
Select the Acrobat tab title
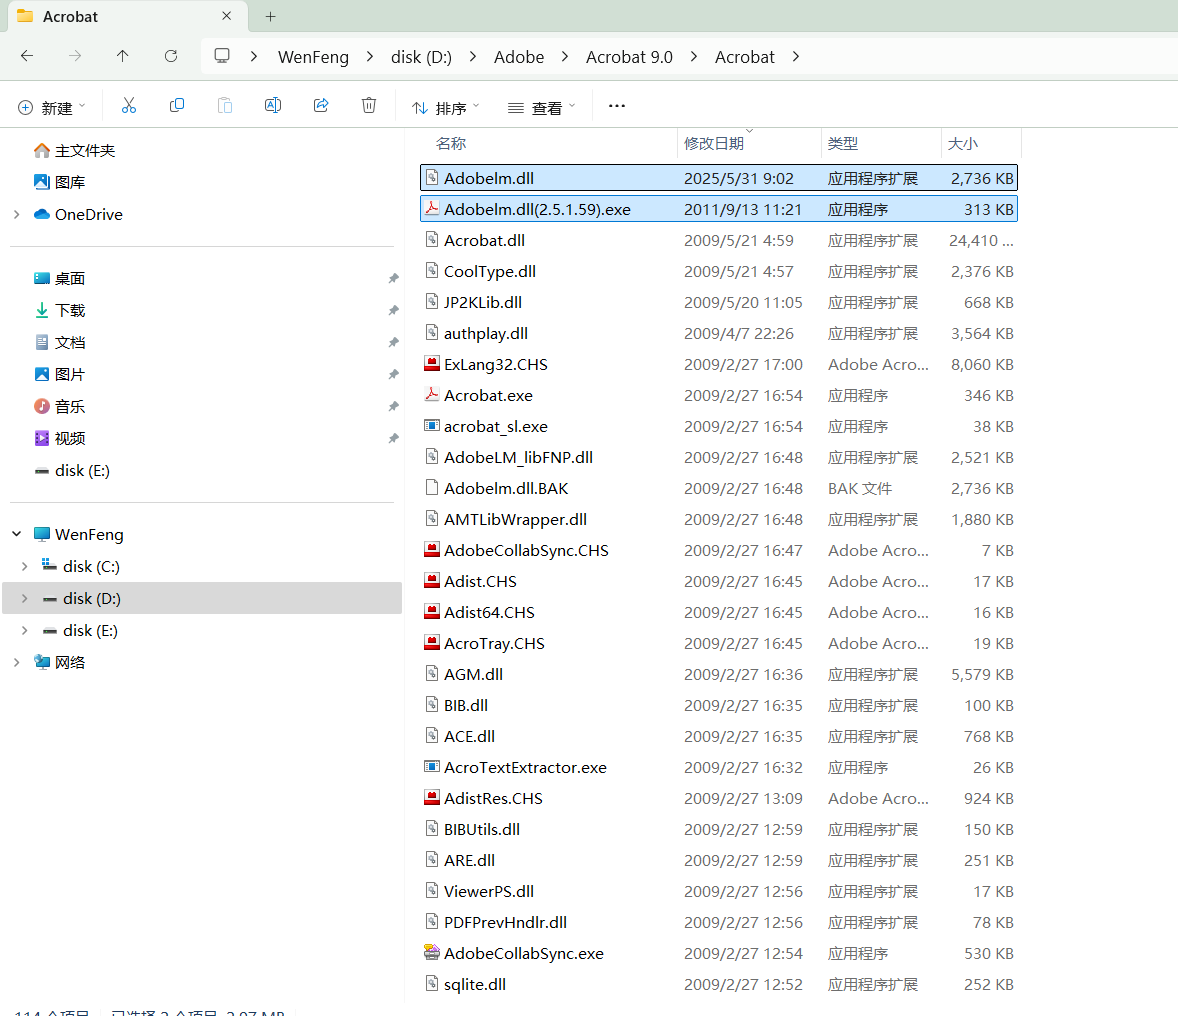(x=70, y=17)
